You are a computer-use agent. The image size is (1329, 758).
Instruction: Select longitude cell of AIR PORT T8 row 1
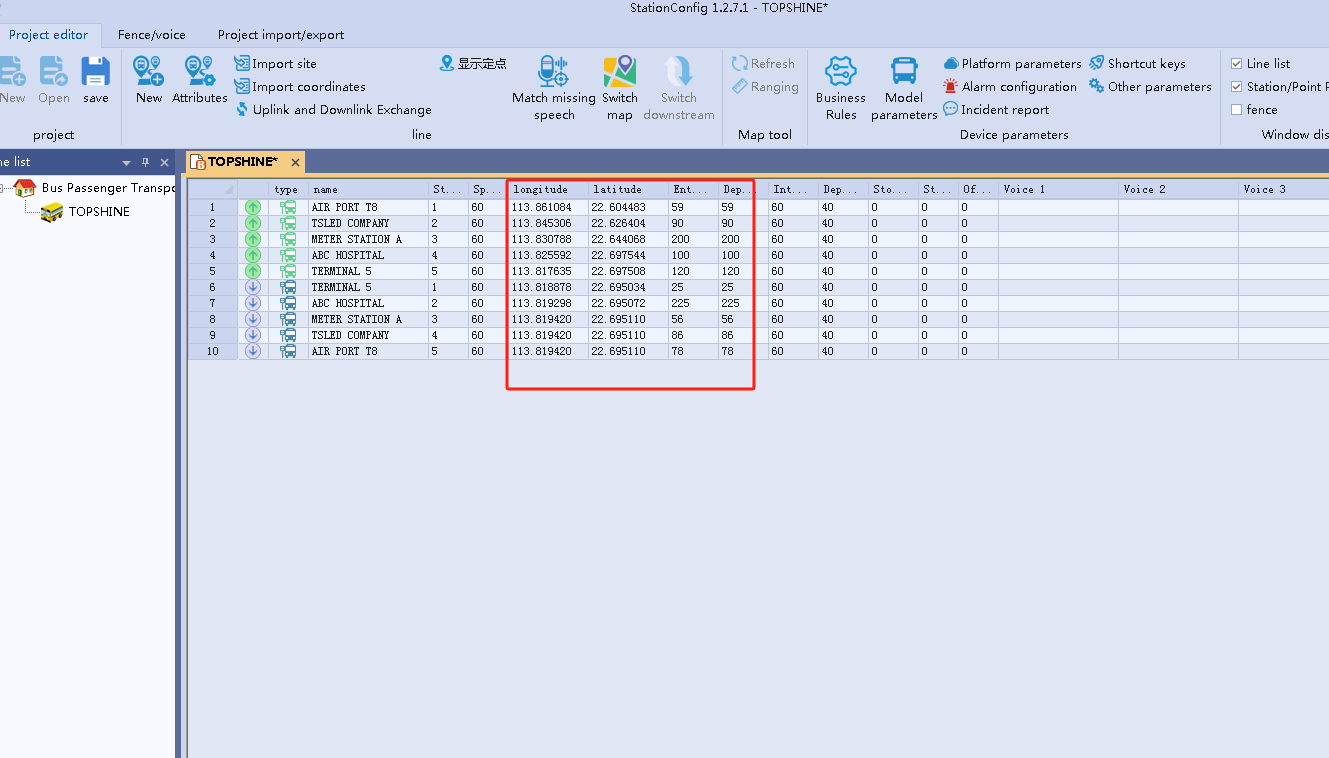(542, 208)
